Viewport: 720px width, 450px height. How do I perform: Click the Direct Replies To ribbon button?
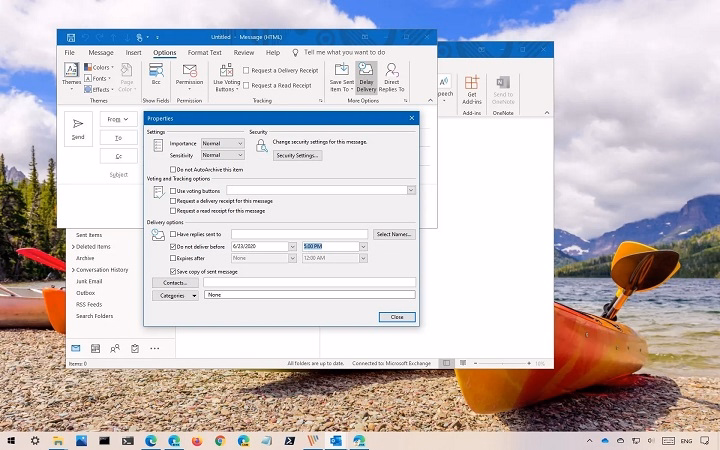[x=392, y=77]
